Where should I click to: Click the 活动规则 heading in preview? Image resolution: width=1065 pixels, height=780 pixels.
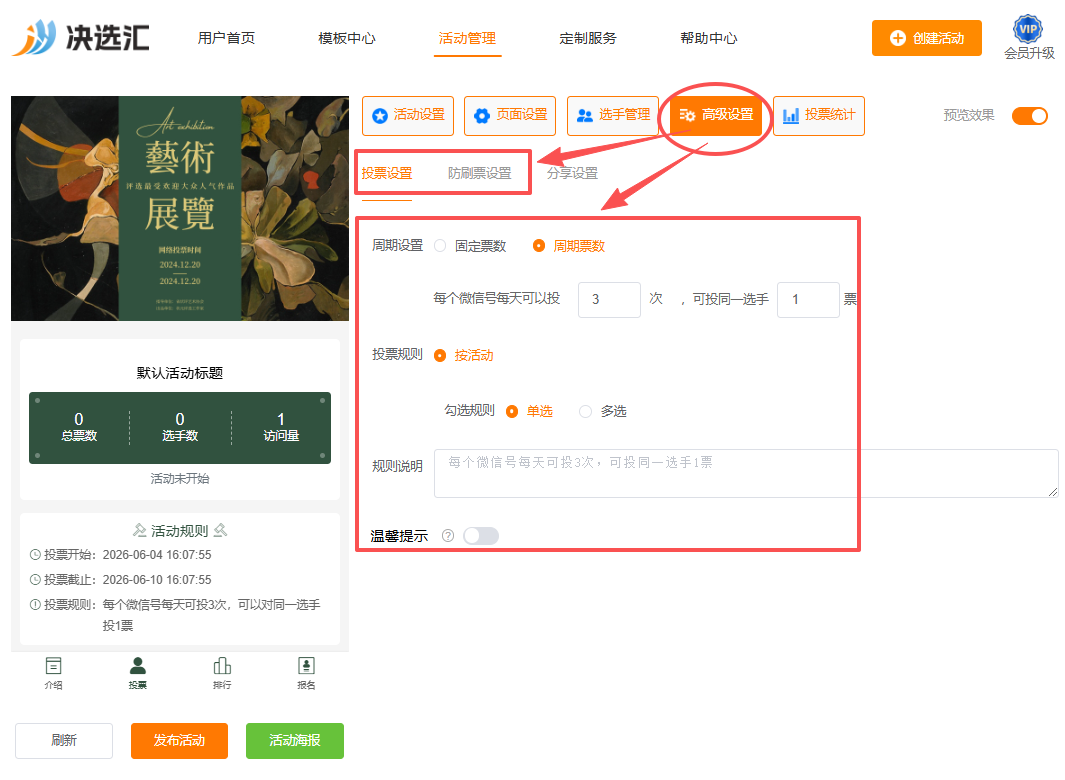coord(180,531)
